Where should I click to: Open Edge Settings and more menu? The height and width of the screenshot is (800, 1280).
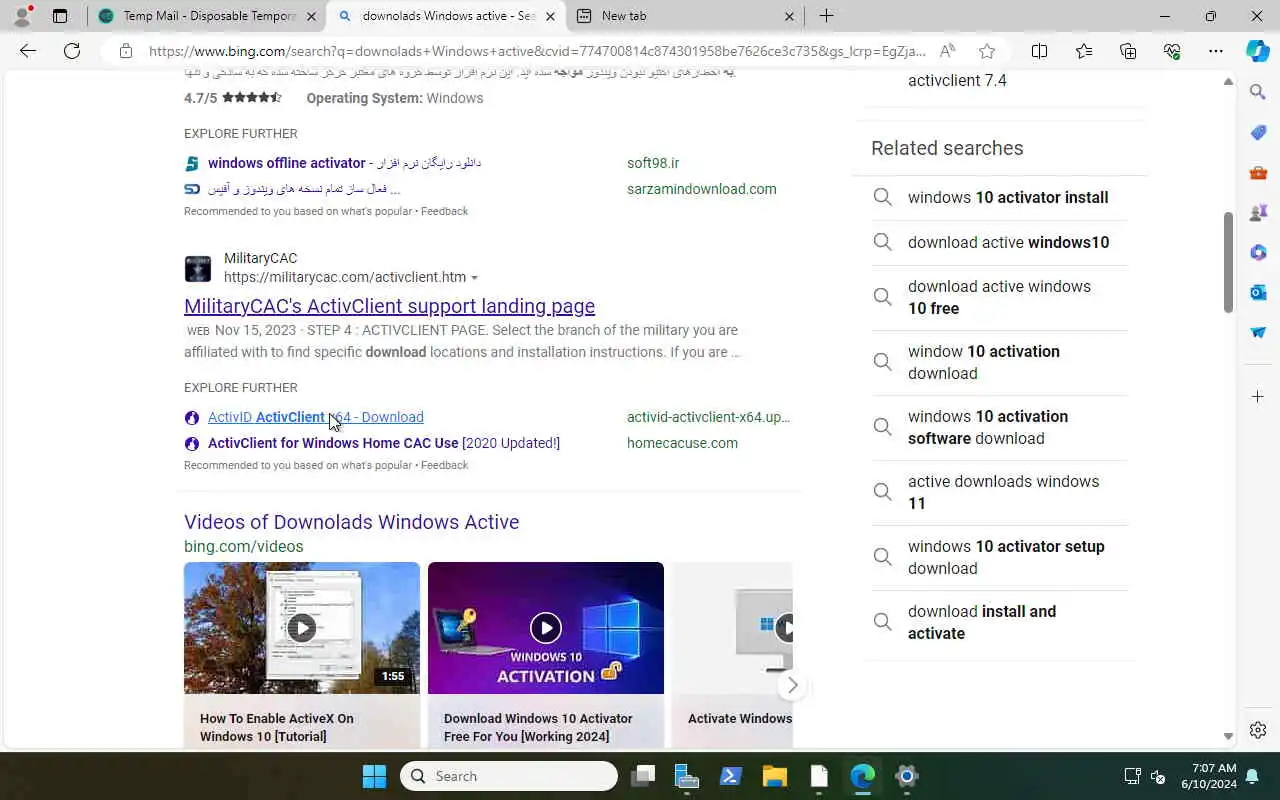point(1216,51)
